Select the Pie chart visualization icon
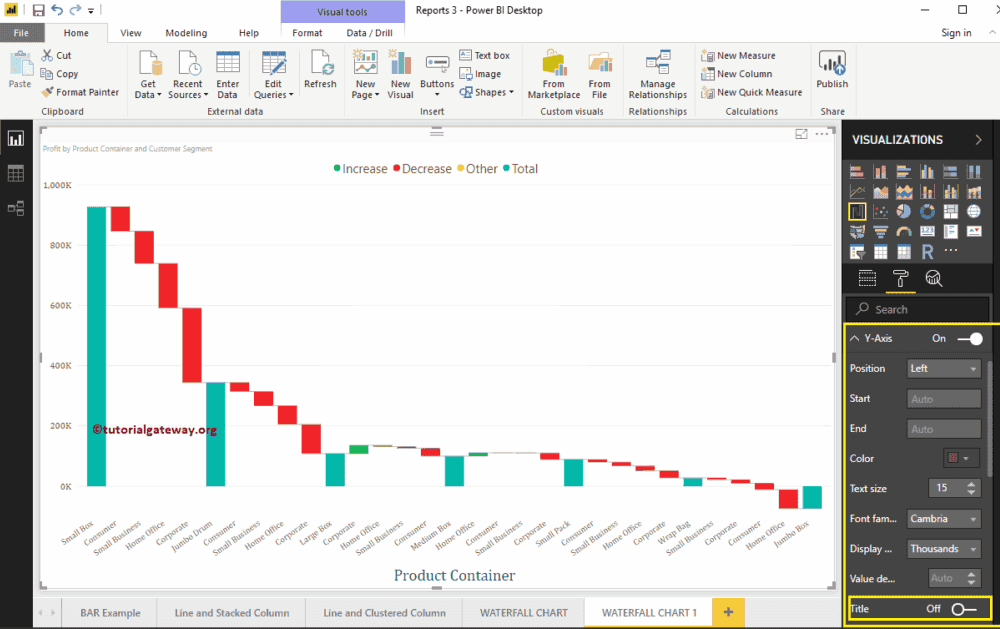This screenshot has height=629, width=1000. click(903, 211)
